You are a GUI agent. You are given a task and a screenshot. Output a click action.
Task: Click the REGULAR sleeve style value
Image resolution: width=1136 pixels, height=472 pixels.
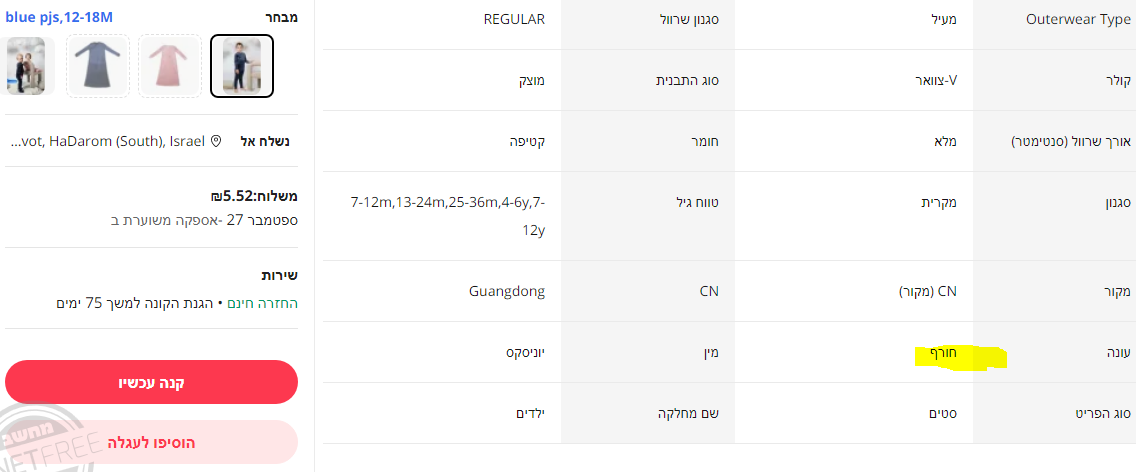(x=513, y=19)
